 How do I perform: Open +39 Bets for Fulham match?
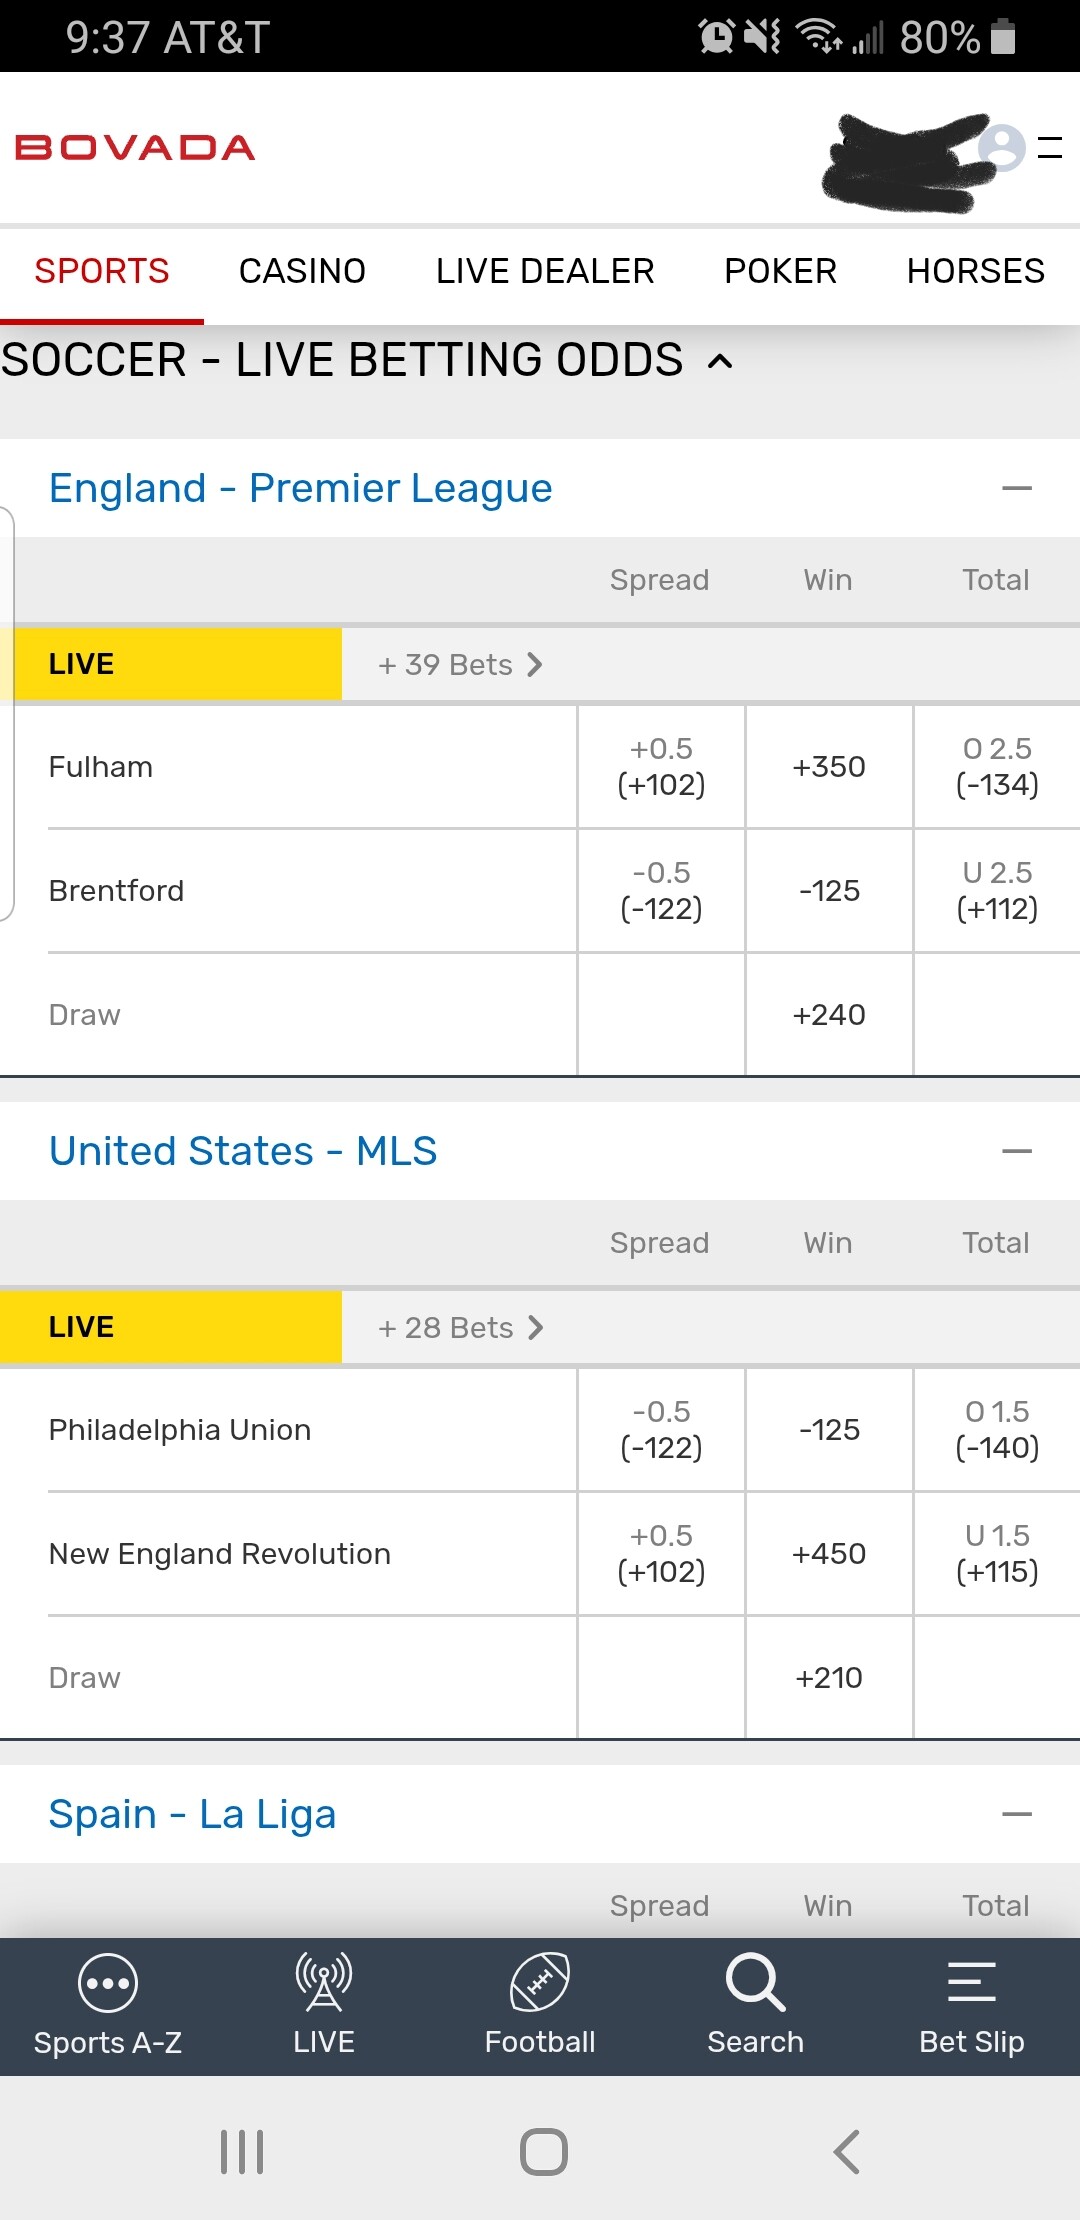(460, 665)
